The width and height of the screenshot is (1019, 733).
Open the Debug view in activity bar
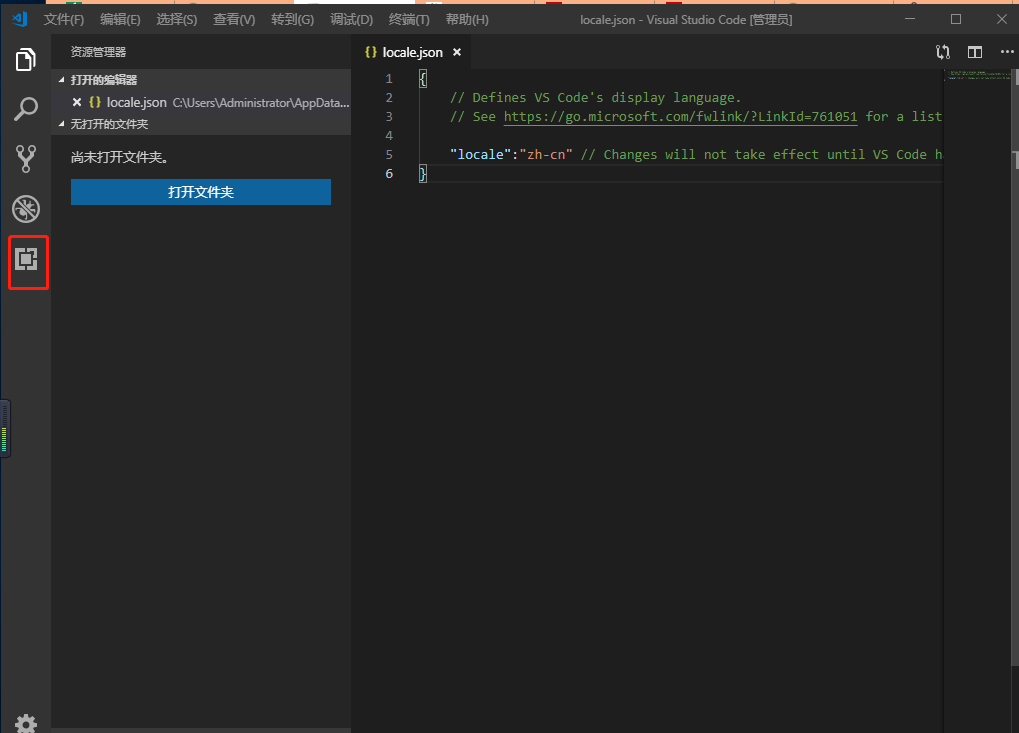click(x=25, y=209)
